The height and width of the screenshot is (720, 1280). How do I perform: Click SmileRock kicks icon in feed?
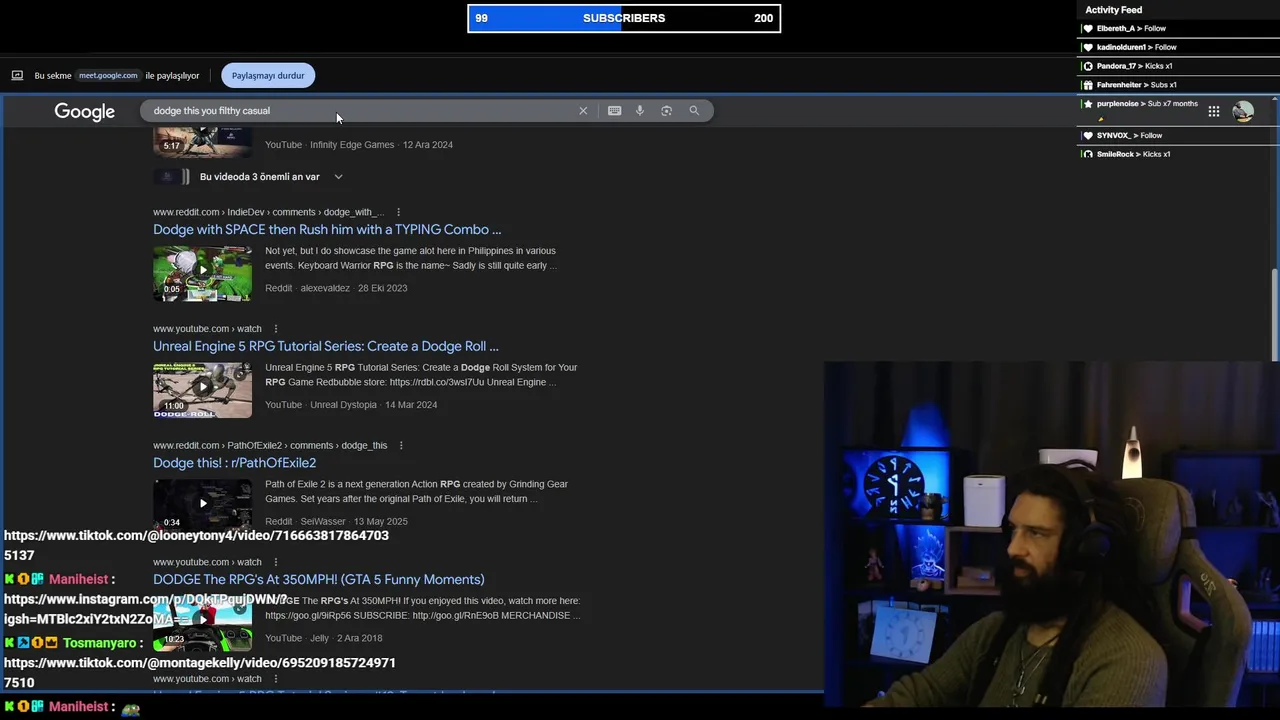[1088, 155]
